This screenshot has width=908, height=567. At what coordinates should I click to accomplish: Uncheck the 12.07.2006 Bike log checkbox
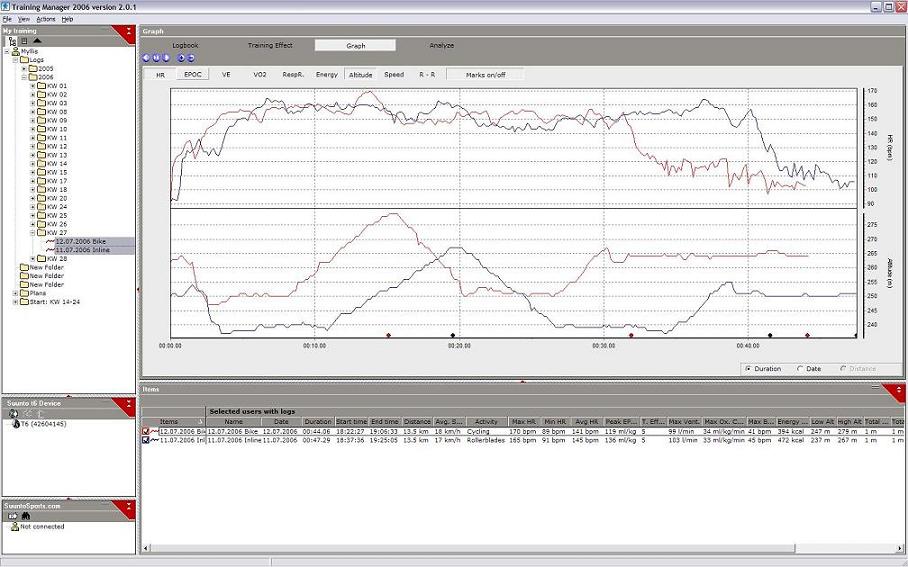click(x=146, y=431)
